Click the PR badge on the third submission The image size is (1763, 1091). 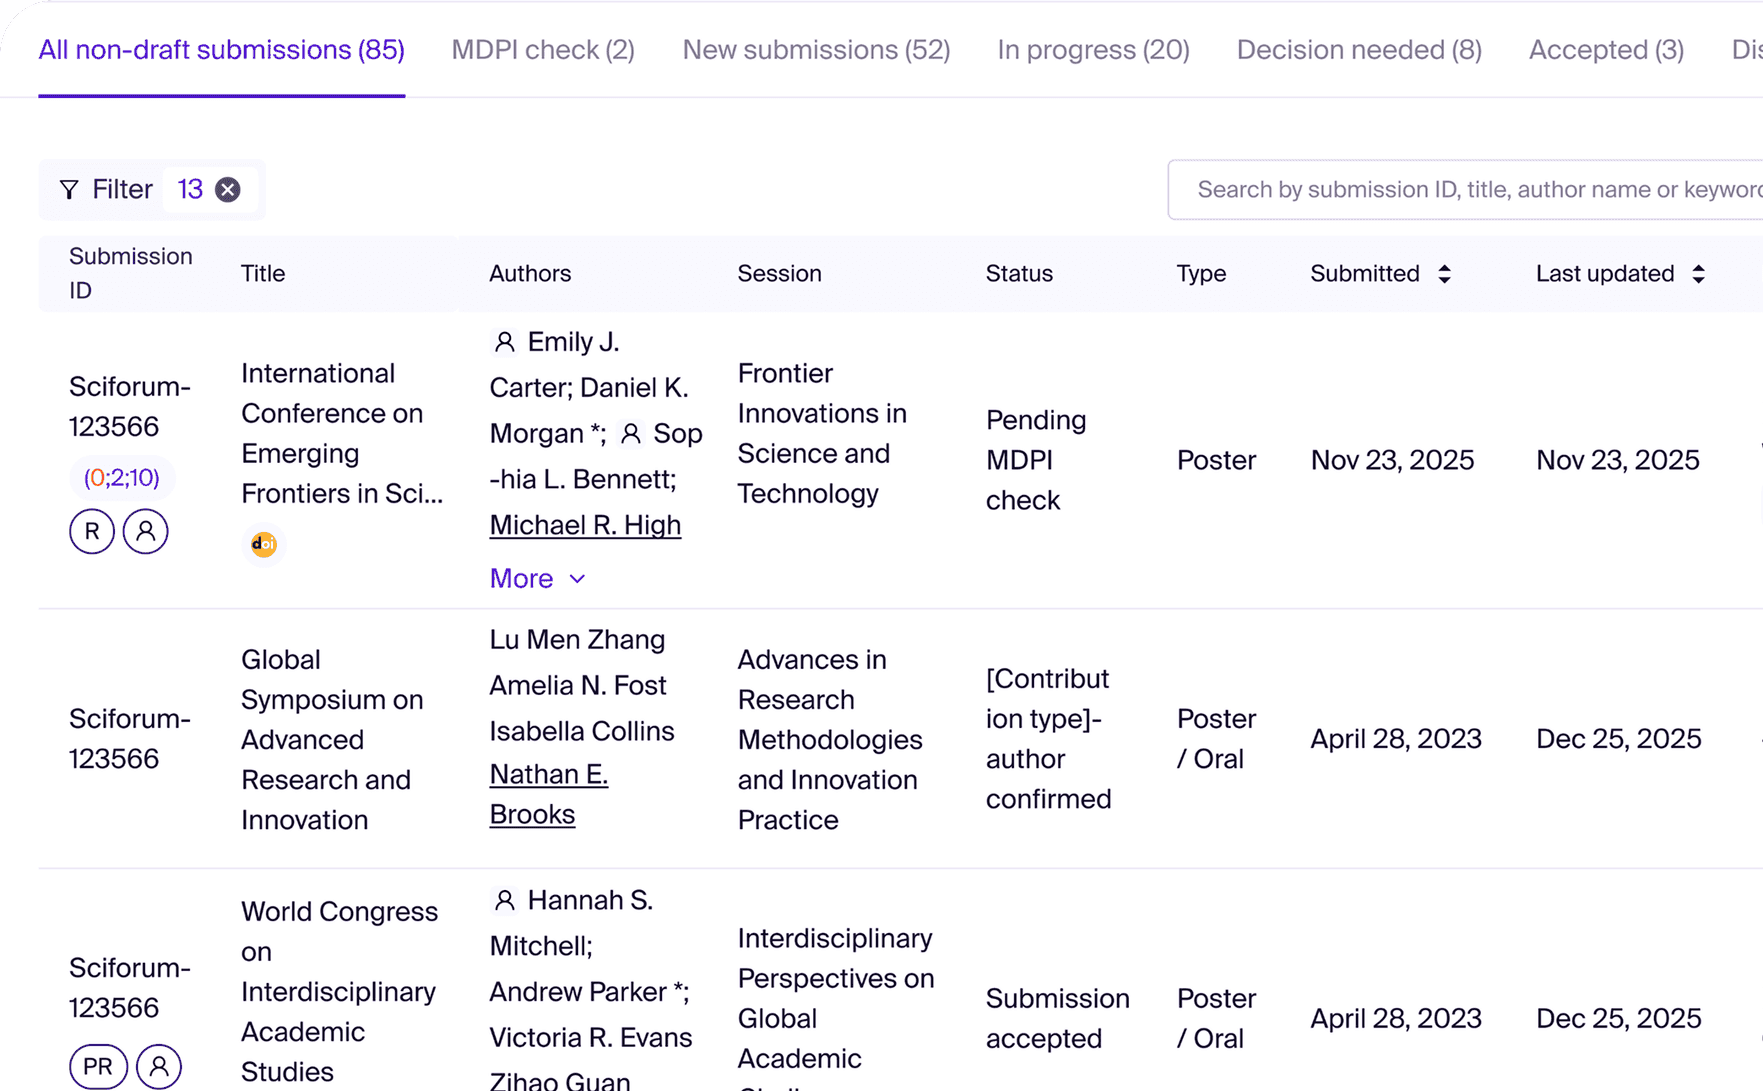point(98,1066)
